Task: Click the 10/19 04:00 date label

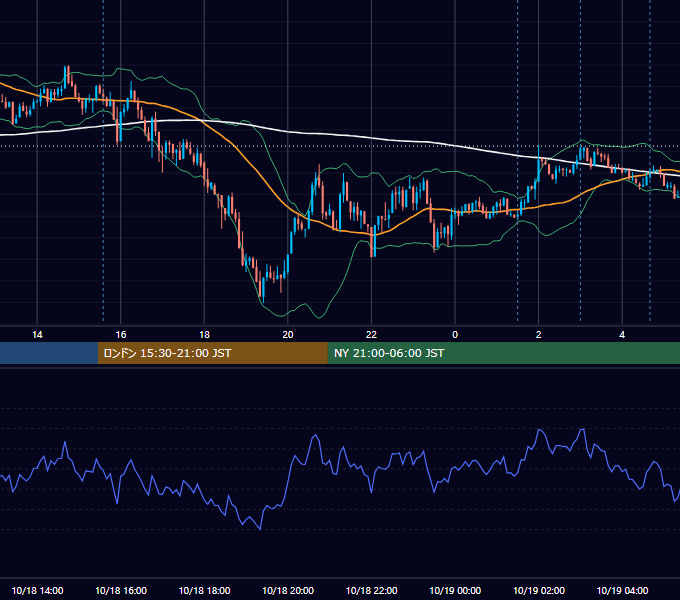Action: click(622, 590)
